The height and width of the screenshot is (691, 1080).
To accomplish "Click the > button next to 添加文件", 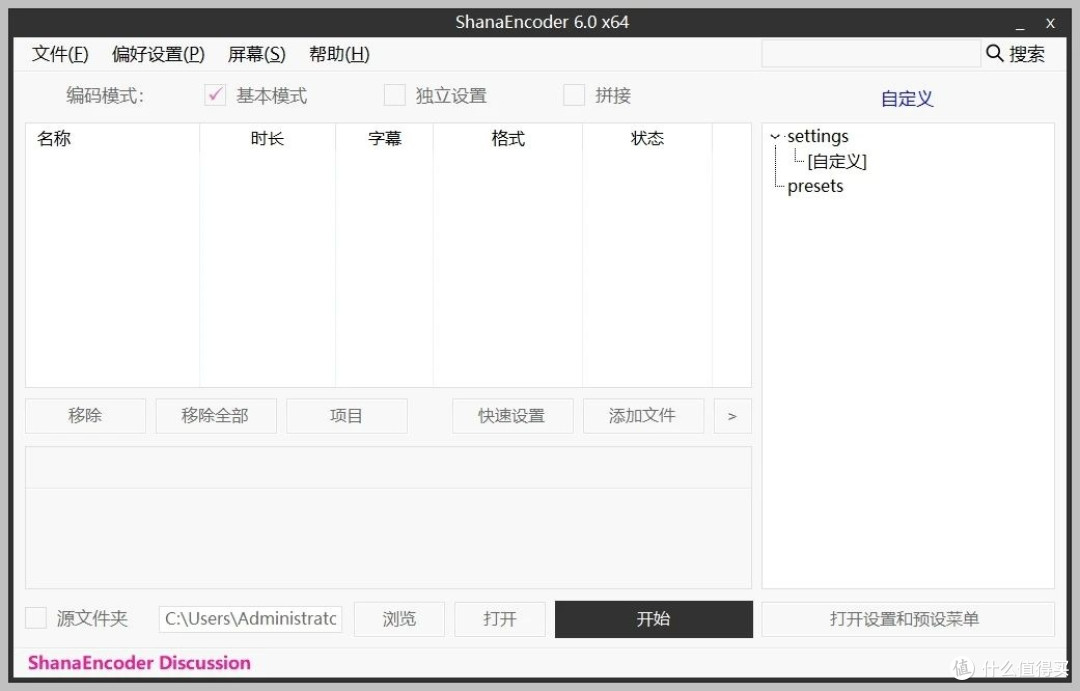I will [x=733, y=416].
